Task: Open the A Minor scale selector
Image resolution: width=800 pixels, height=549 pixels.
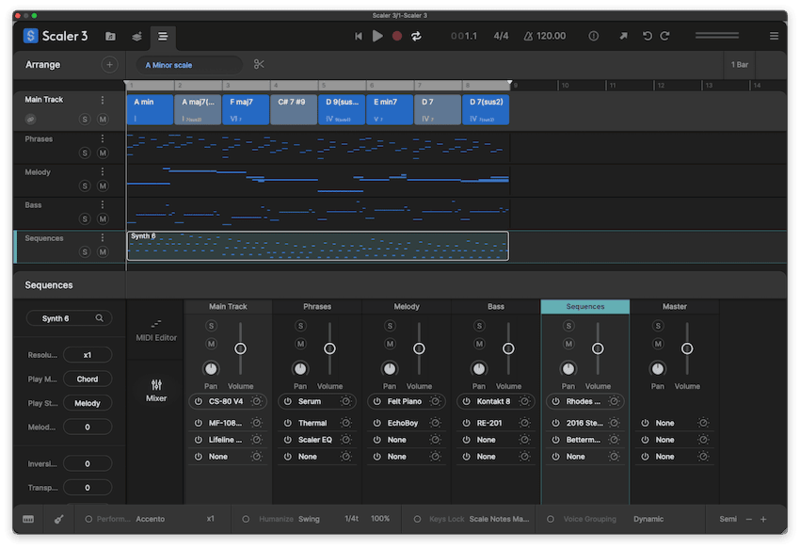Action: coord(189,65)
